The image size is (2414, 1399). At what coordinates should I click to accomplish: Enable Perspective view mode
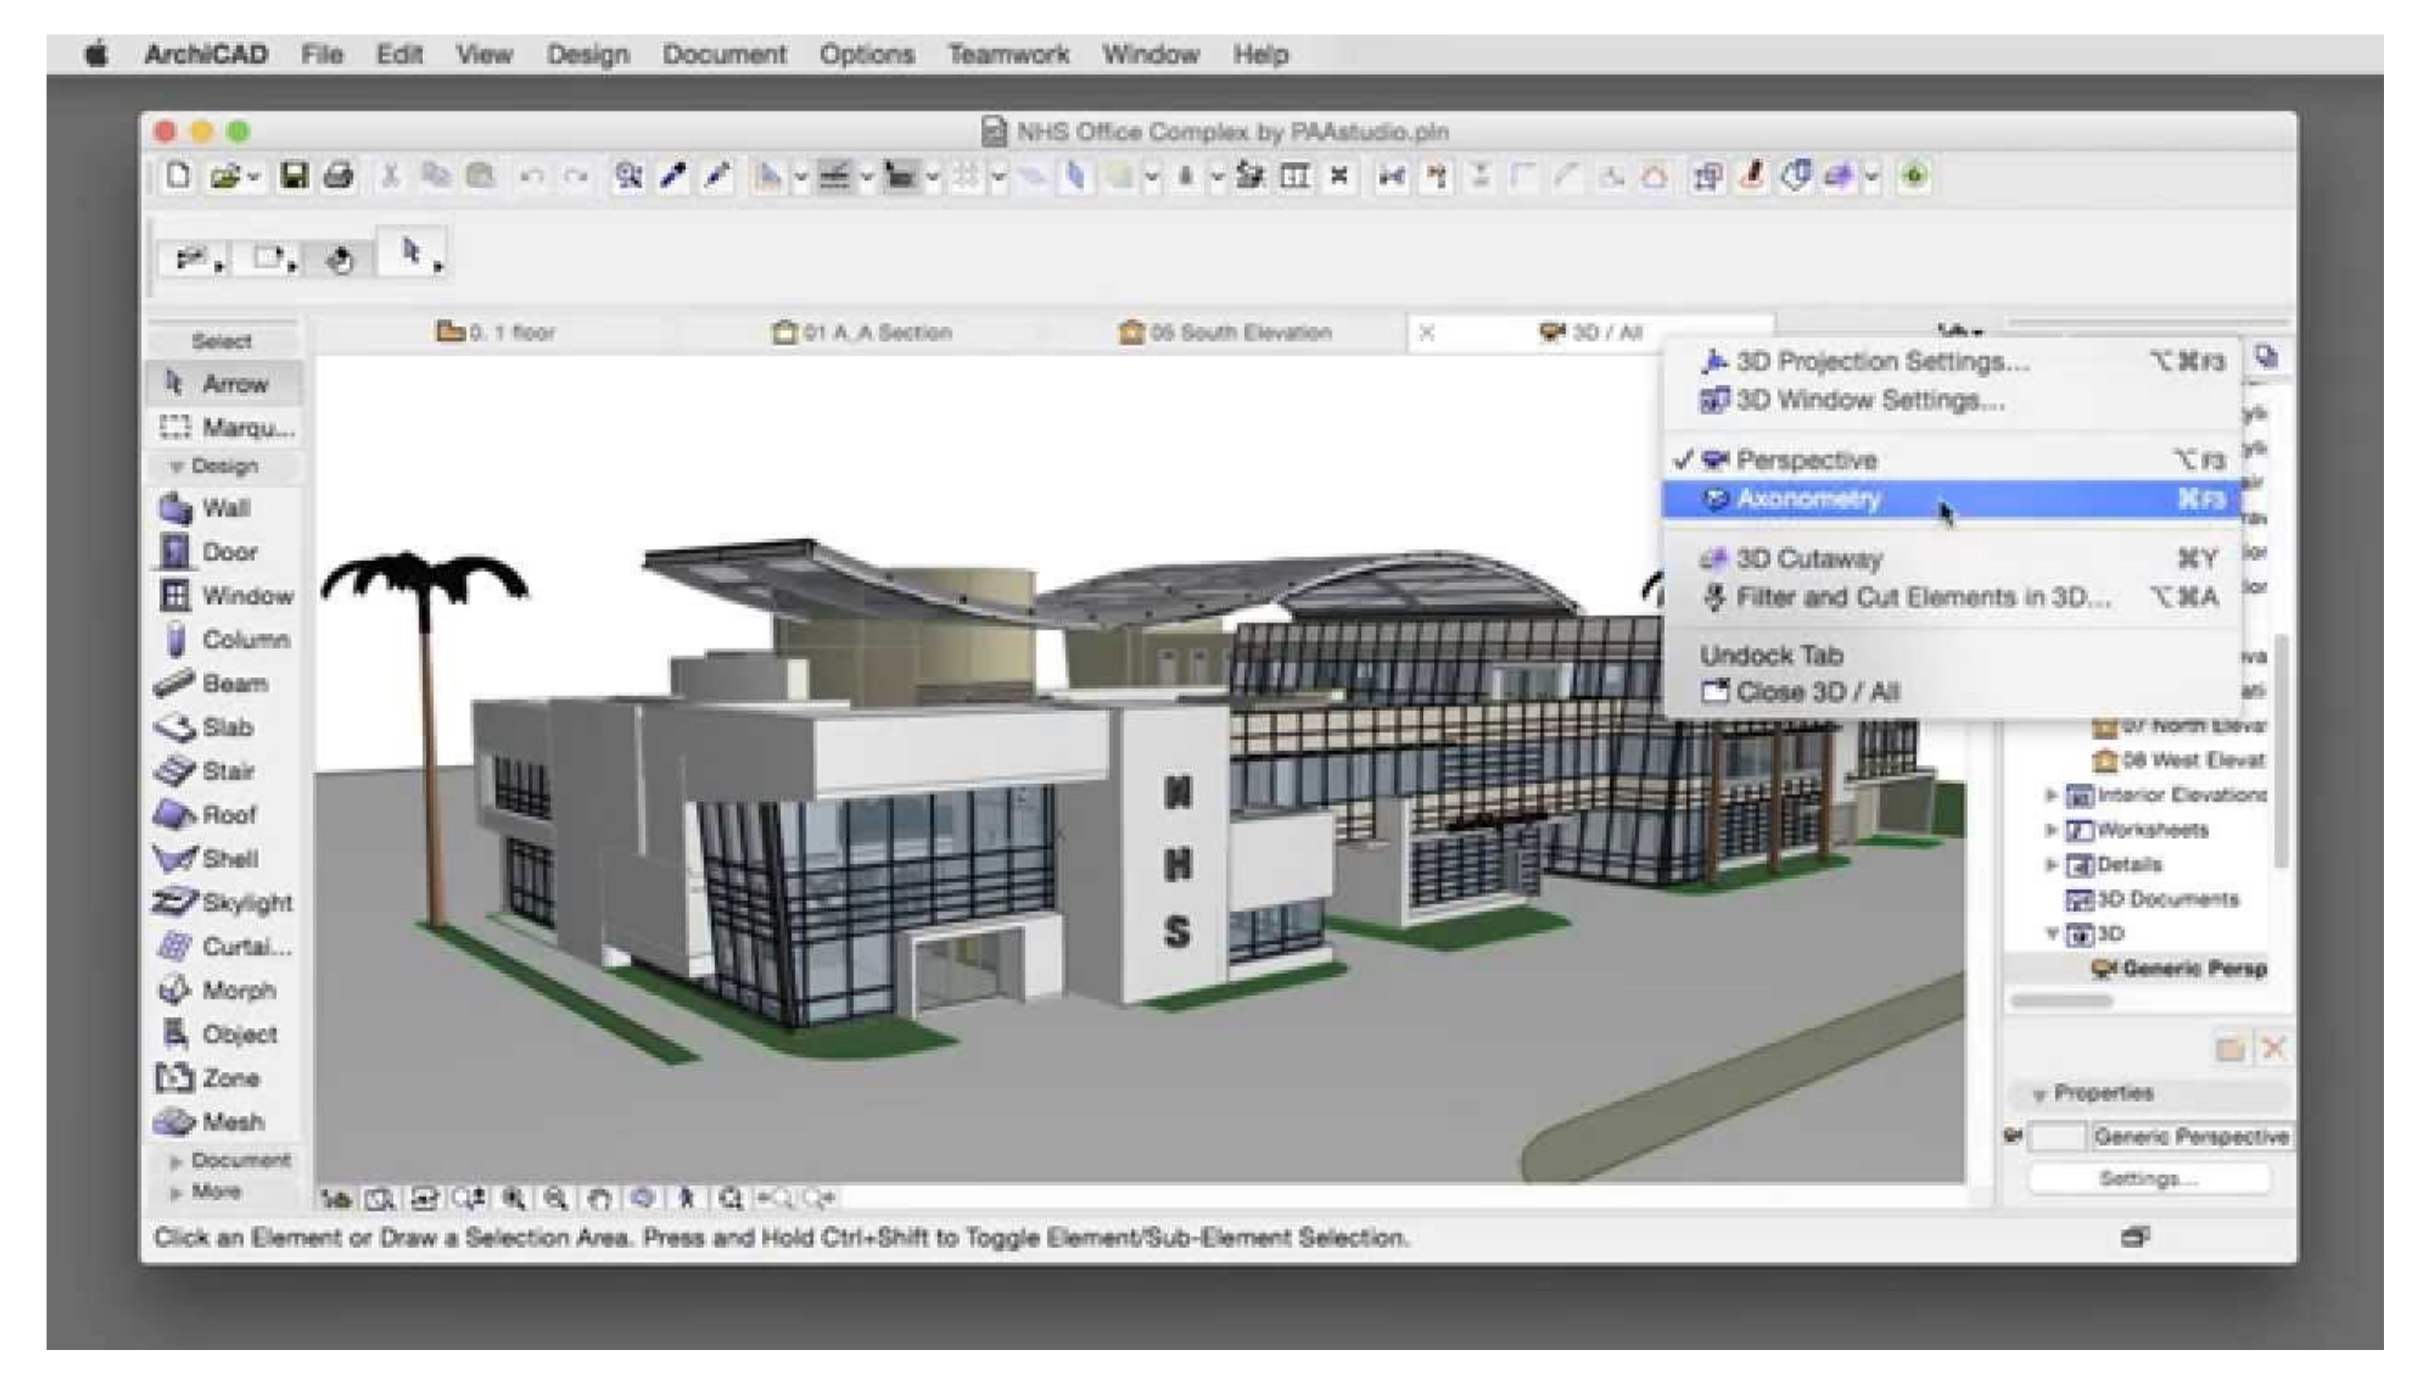click(x=1804, y=460)
